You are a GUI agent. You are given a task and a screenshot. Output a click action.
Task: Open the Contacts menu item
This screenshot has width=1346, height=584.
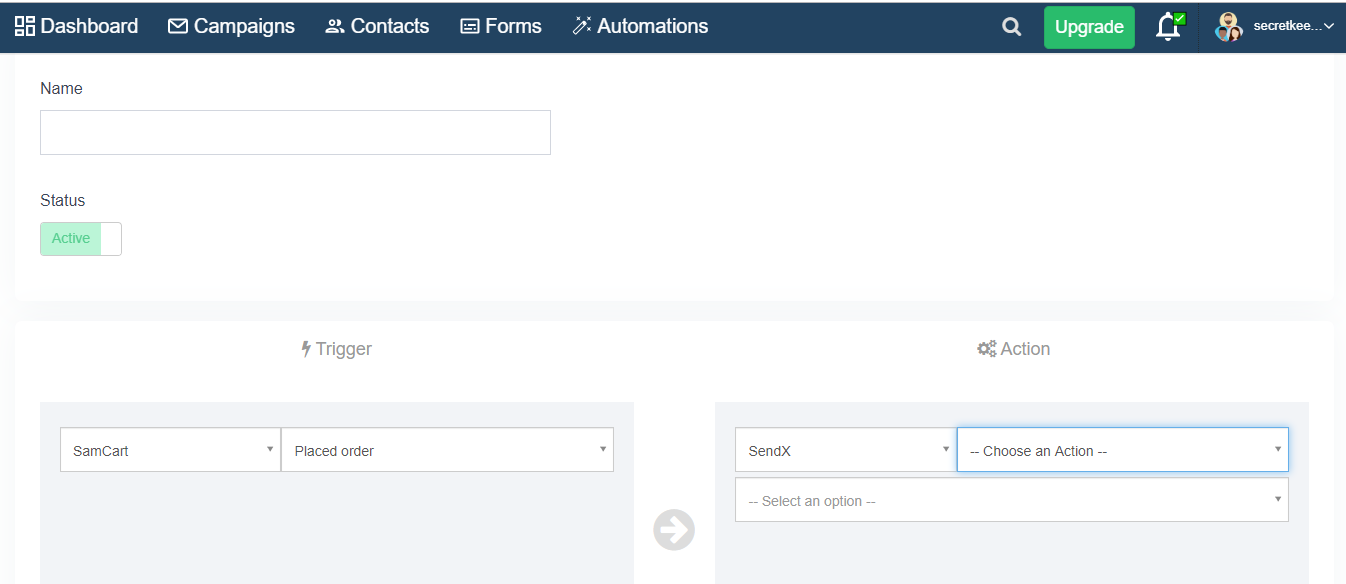point(377,27)
